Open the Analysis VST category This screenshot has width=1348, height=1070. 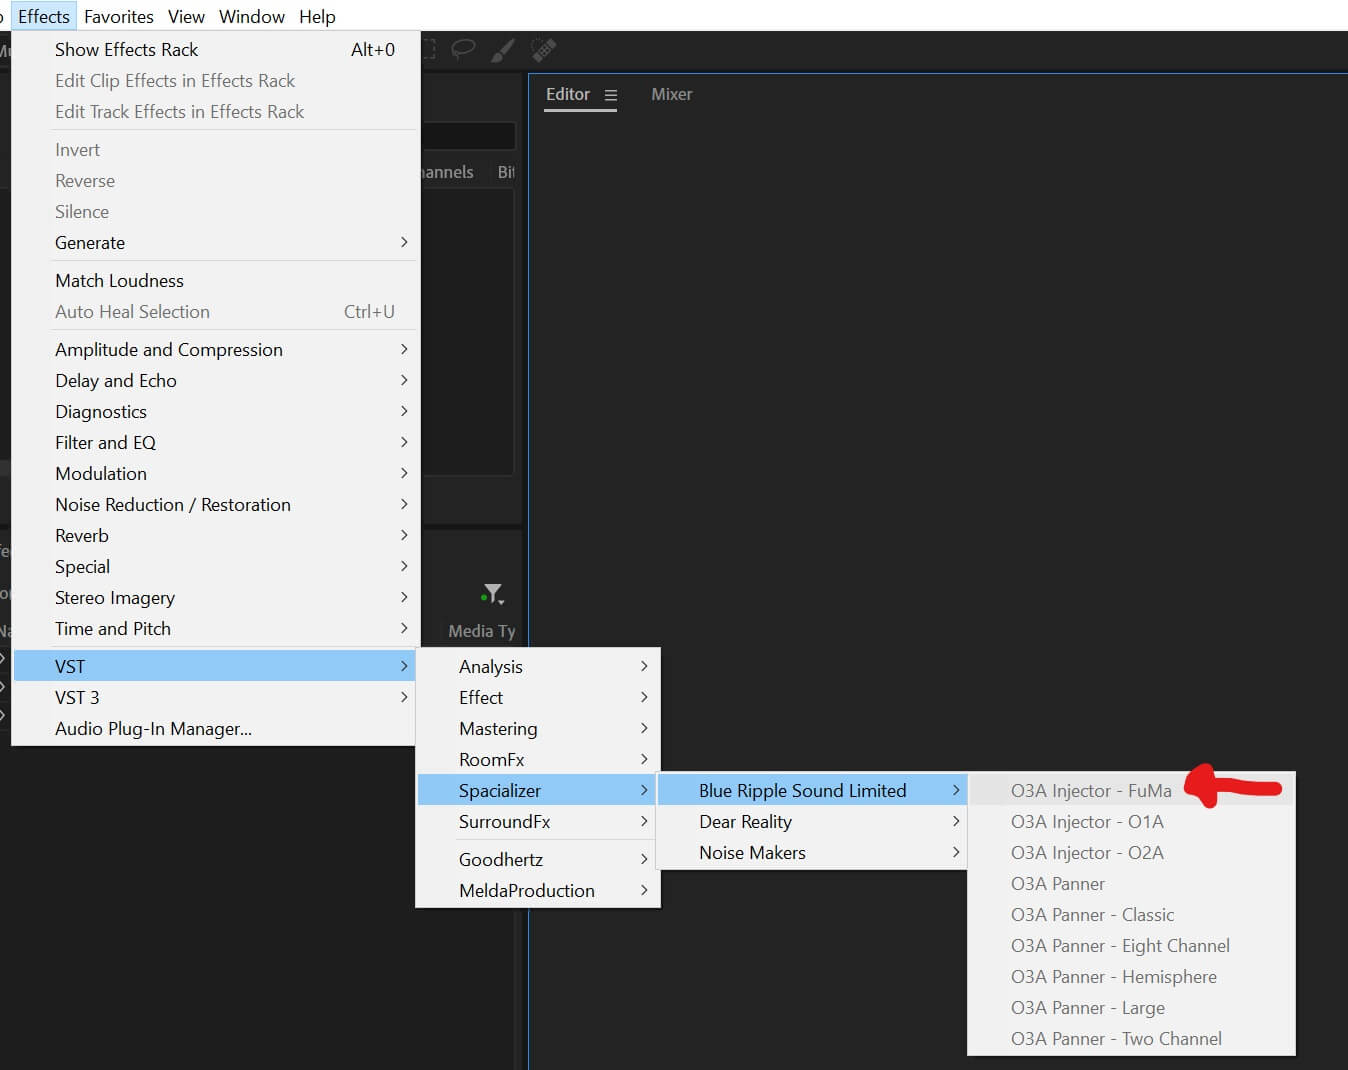coord(538,666)
